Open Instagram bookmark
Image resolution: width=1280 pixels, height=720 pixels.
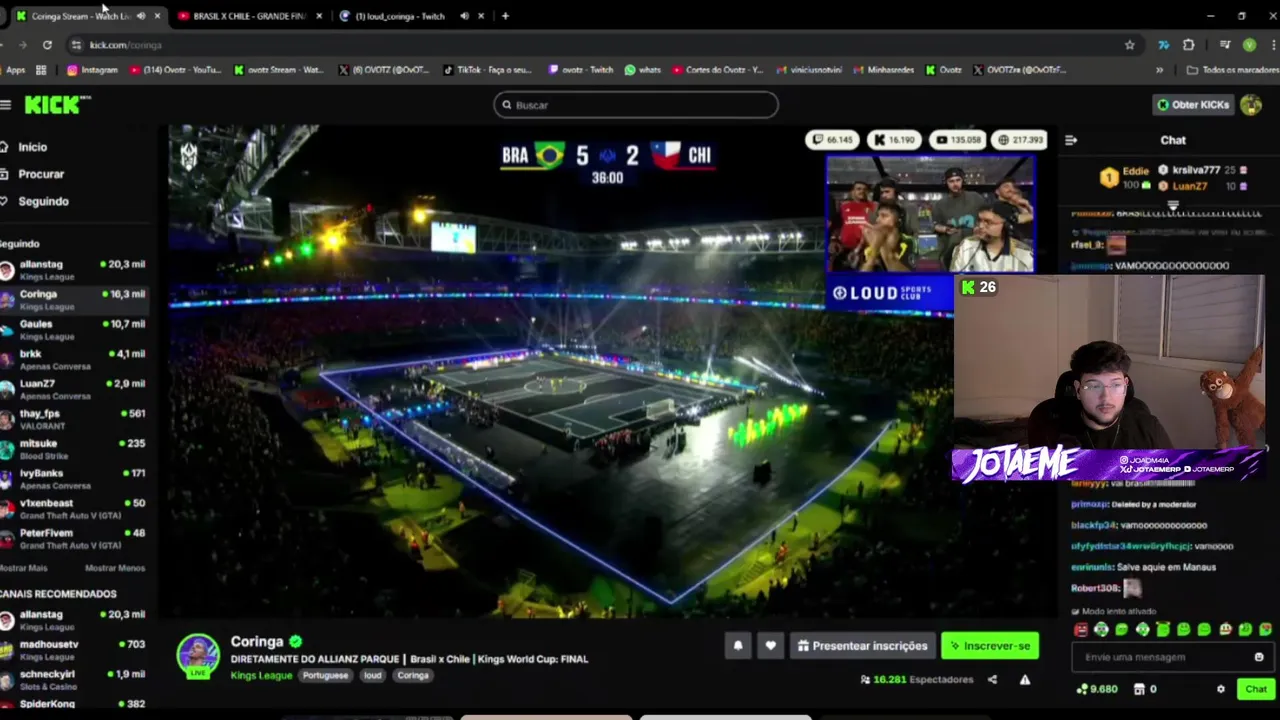tap(92, 70)
